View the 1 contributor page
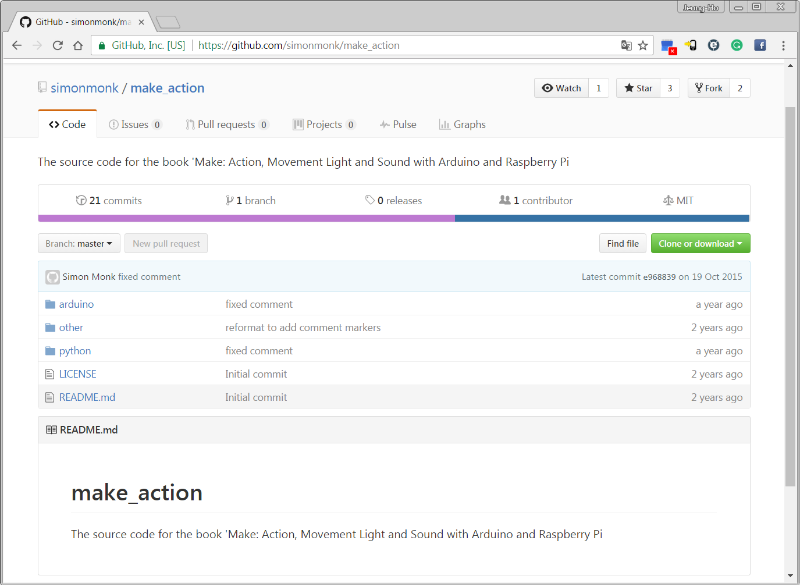Screen dimensions: 800x585 click(x=536, y=200)
